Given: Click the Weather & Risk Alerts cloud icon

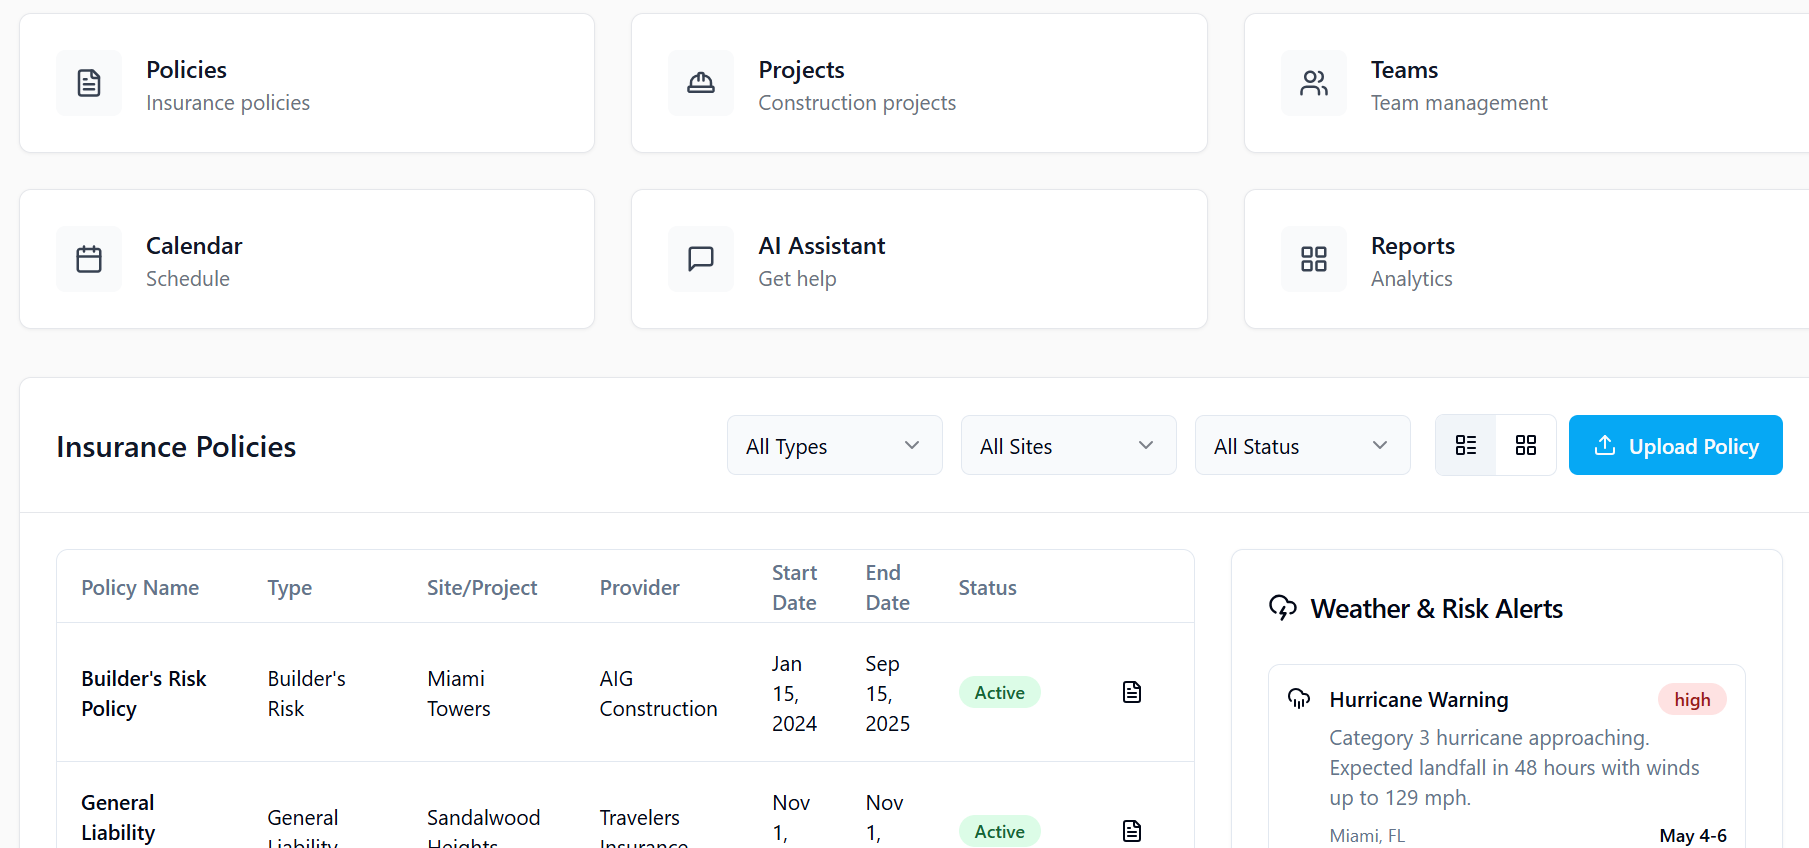Looking at the screenshot, I should (x=1283, y=608).
